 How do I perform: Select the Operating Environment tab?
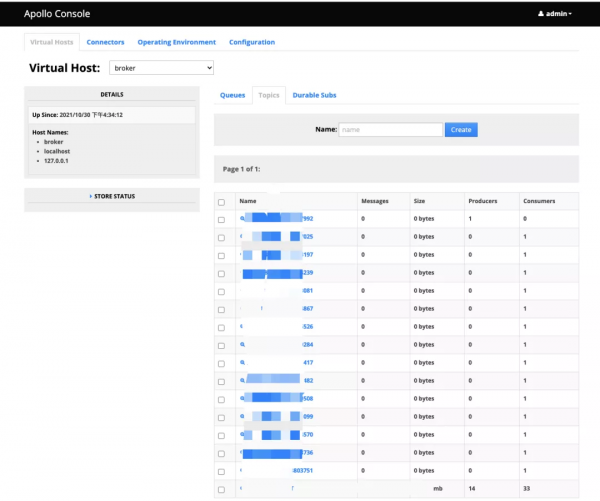(176, 42)
